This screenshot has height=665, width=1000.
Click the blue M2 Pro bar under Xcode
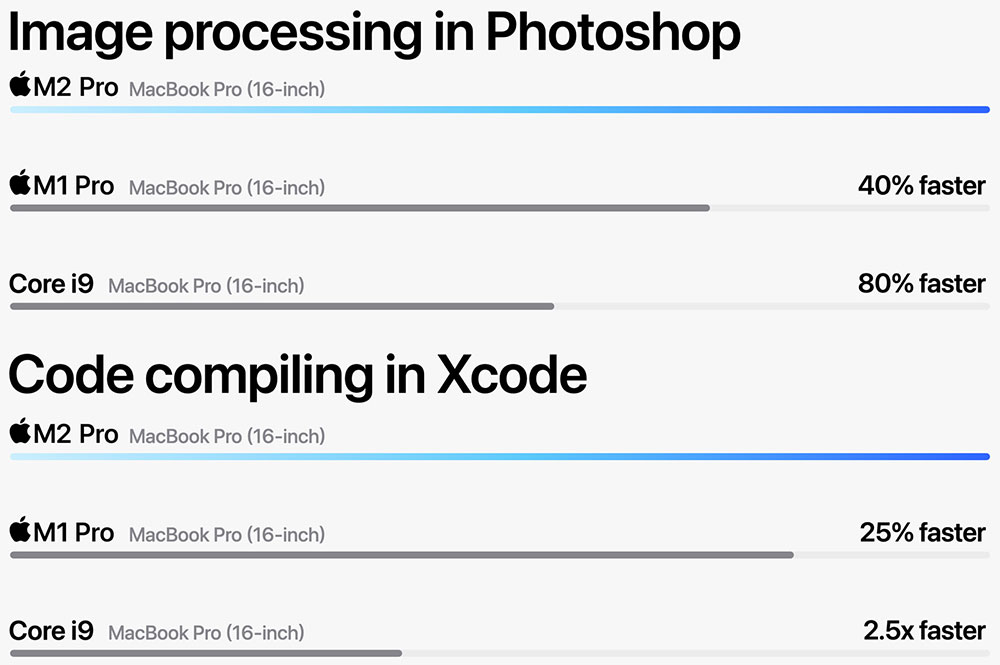pos(500,457)
